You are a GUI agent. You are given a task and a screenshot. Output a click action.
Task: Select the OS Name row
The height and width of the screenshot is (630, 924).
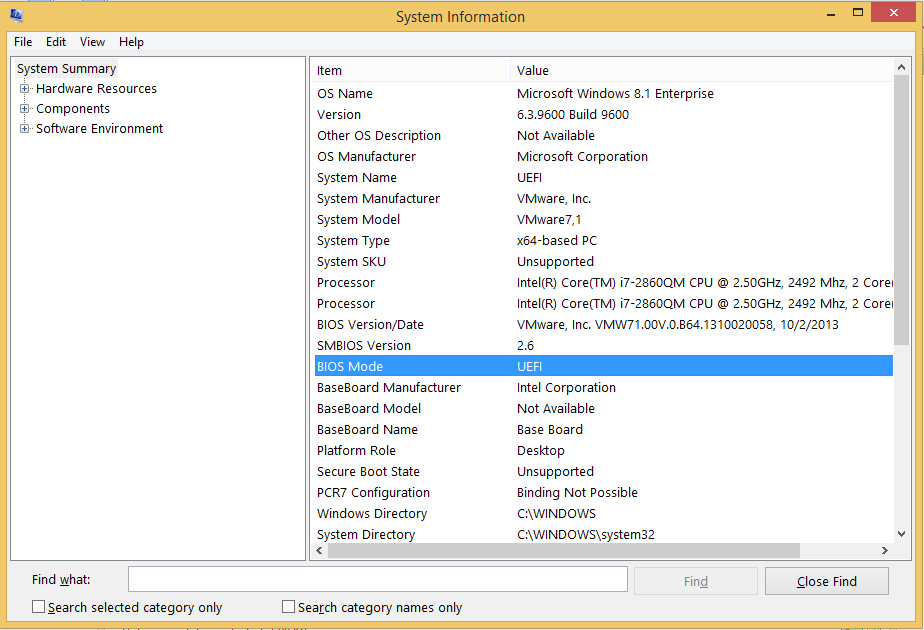(x=604, y=94)
